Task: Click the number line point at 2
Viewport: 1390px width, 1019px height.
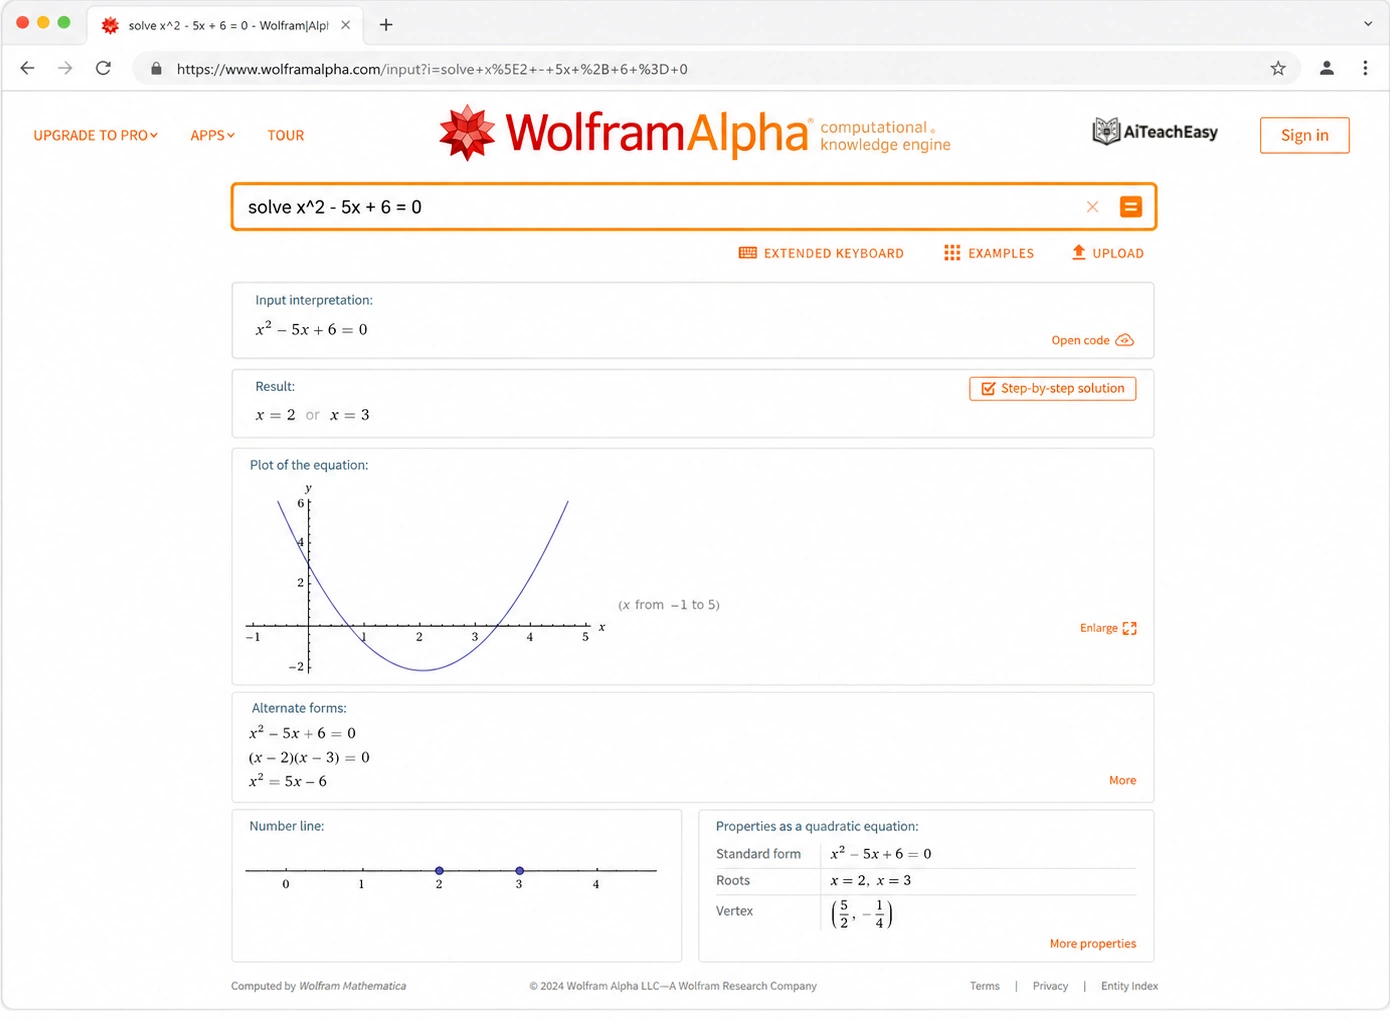Action: point(439,871)
